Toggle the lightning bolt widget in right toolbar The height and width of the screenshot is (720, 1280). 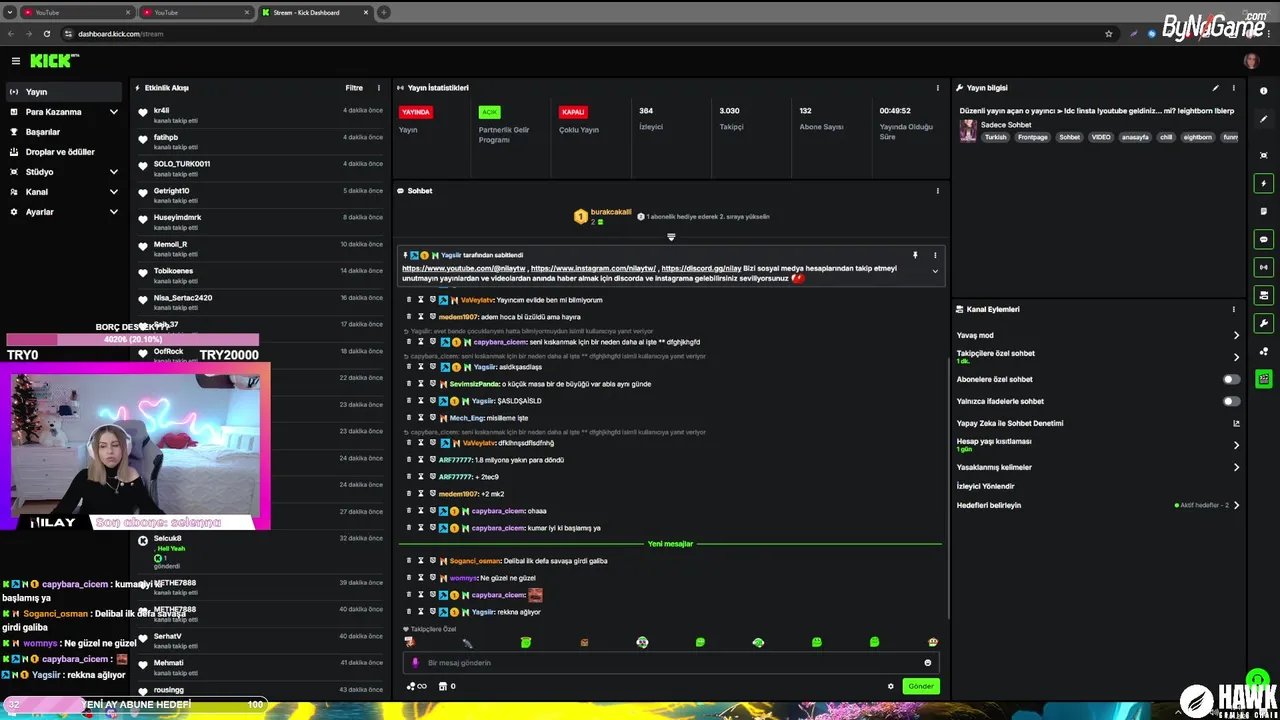click(1264, 183)
